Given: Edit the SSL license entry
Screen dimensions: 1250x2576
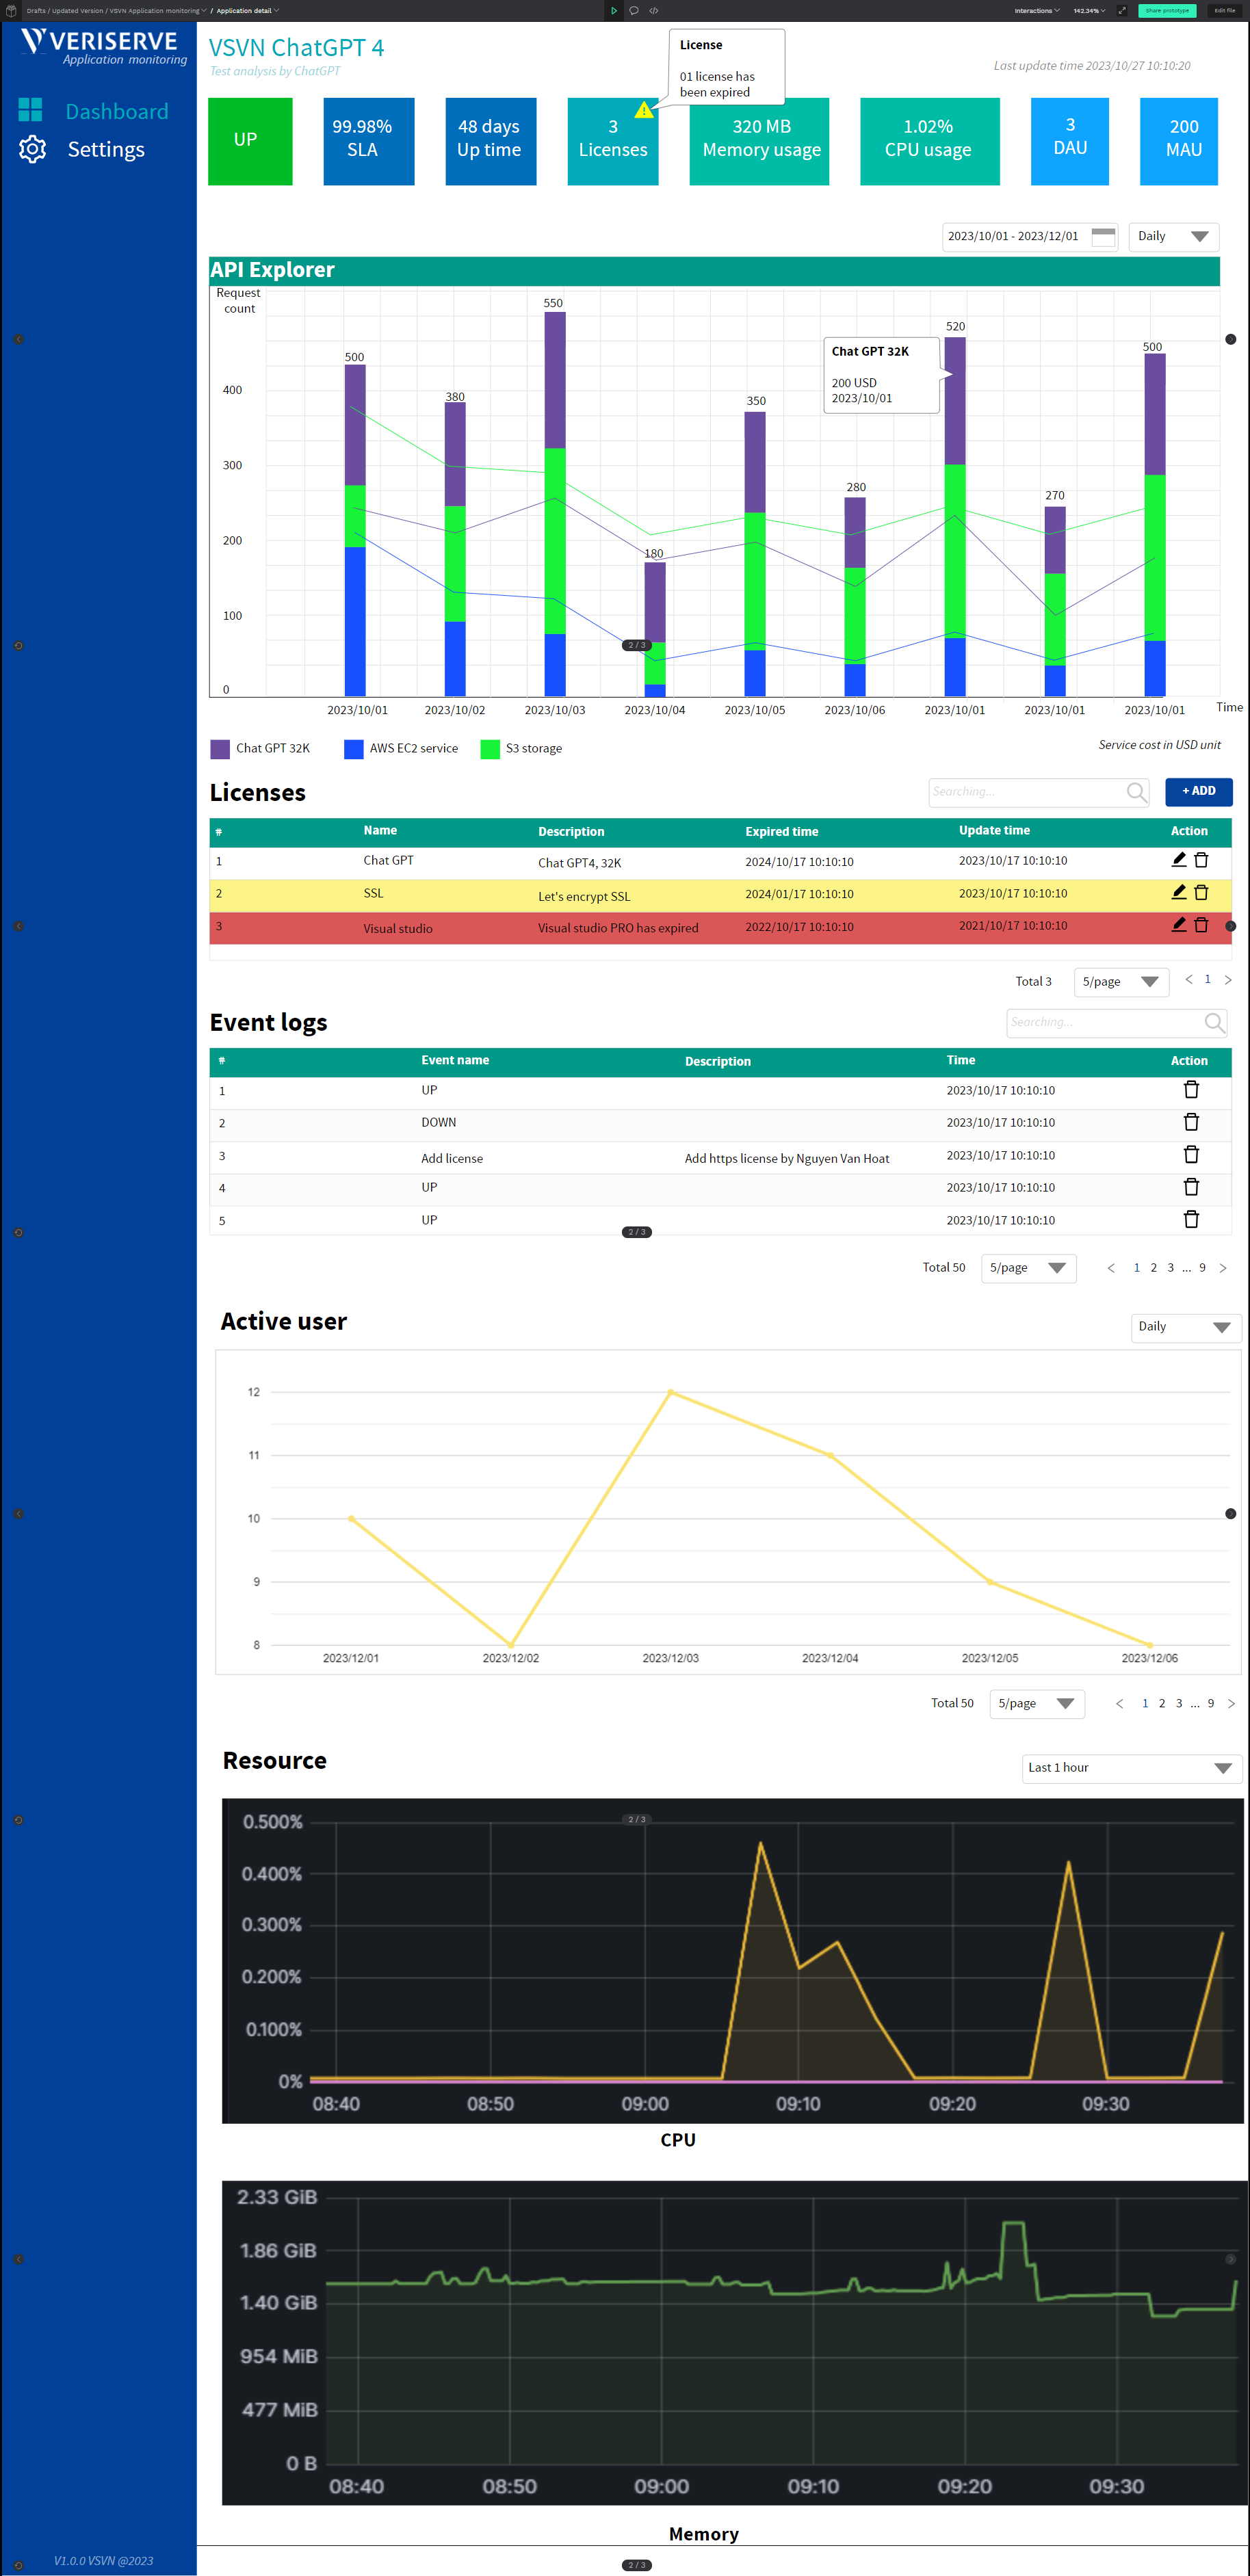Looking at the screenshot, I should pyautogui.click(x=1178, y=892).
